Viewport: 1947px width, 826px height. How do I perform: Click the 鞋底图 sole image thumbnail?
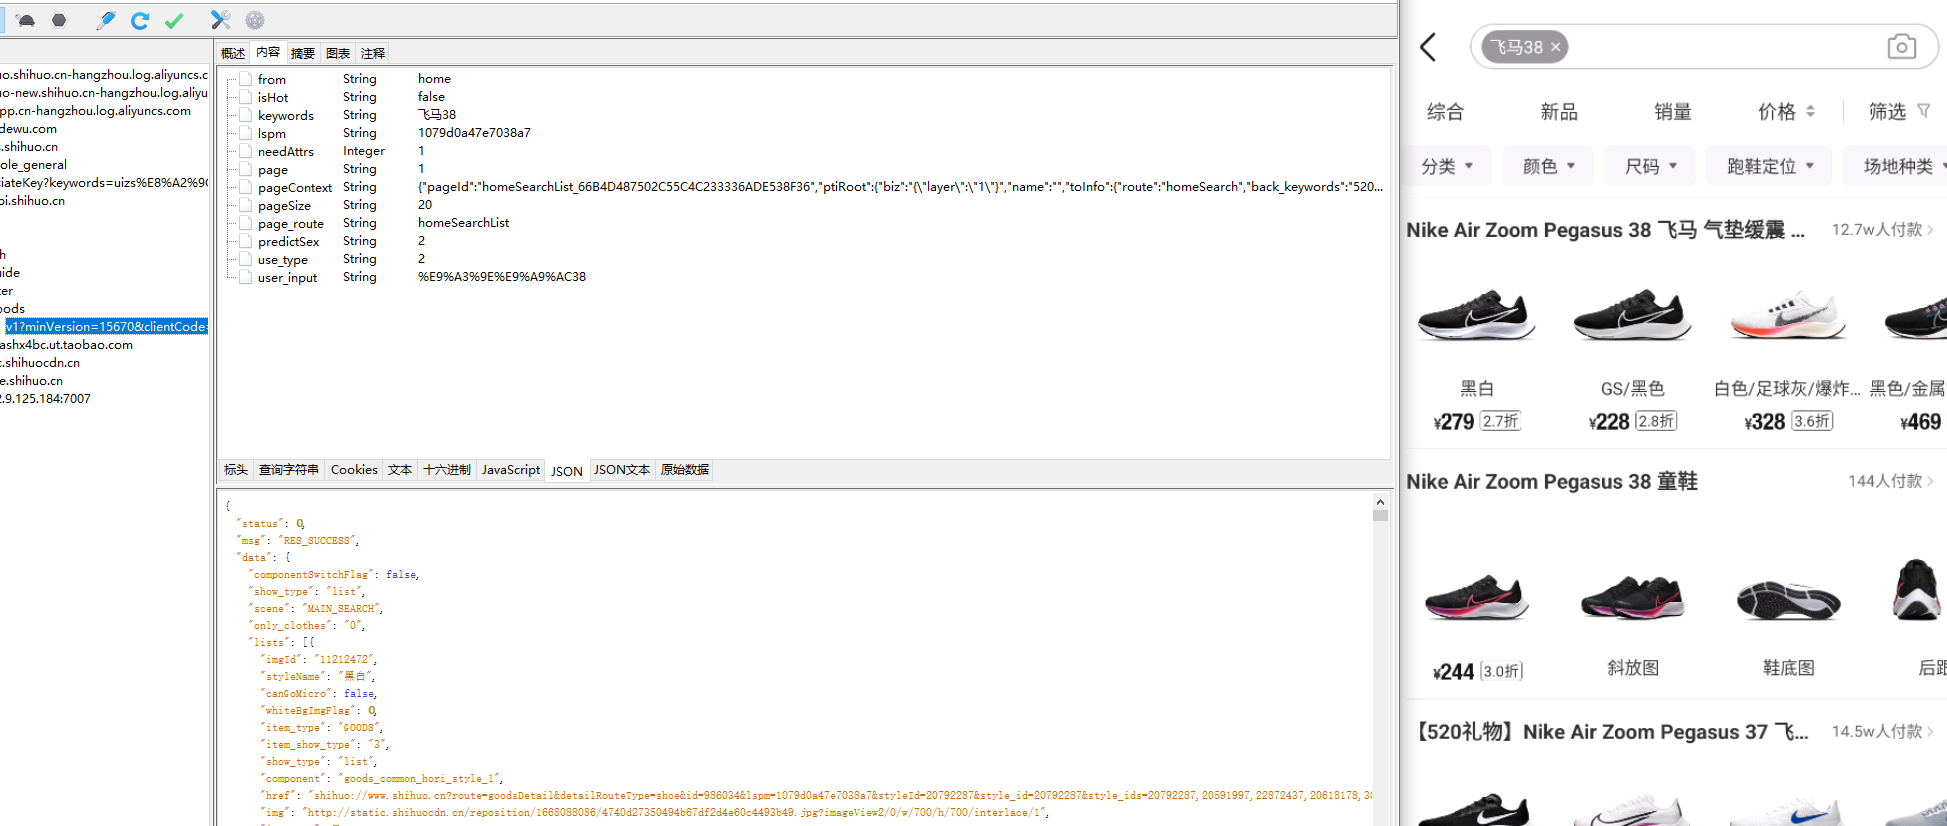tap(1788, 600)
